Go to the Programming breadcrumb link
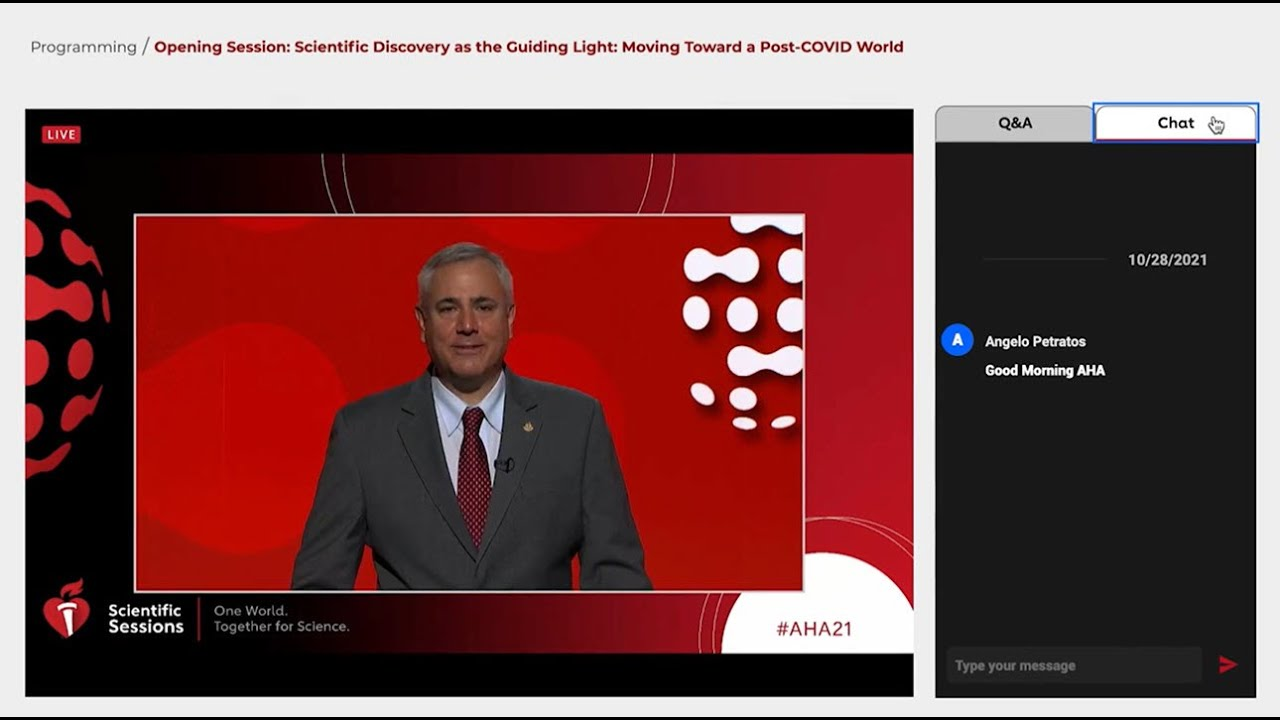 tap(83, 47)
